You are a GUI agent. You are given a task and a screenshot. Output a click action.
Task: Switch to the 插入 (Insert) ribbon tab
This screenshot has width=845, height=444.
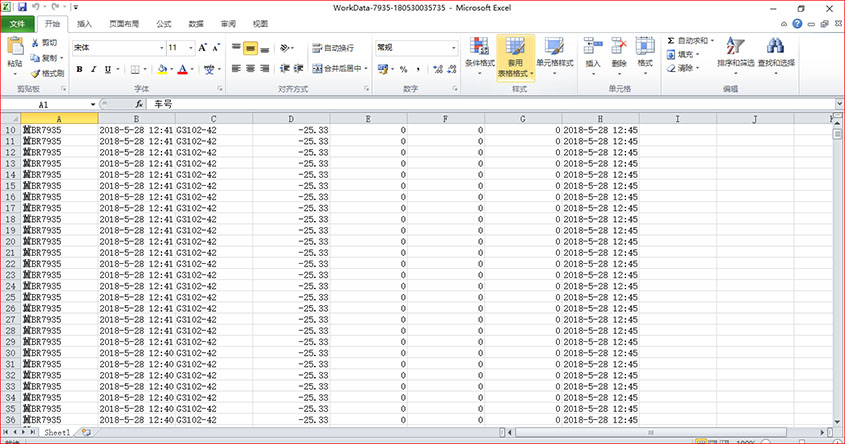(85, 23)
